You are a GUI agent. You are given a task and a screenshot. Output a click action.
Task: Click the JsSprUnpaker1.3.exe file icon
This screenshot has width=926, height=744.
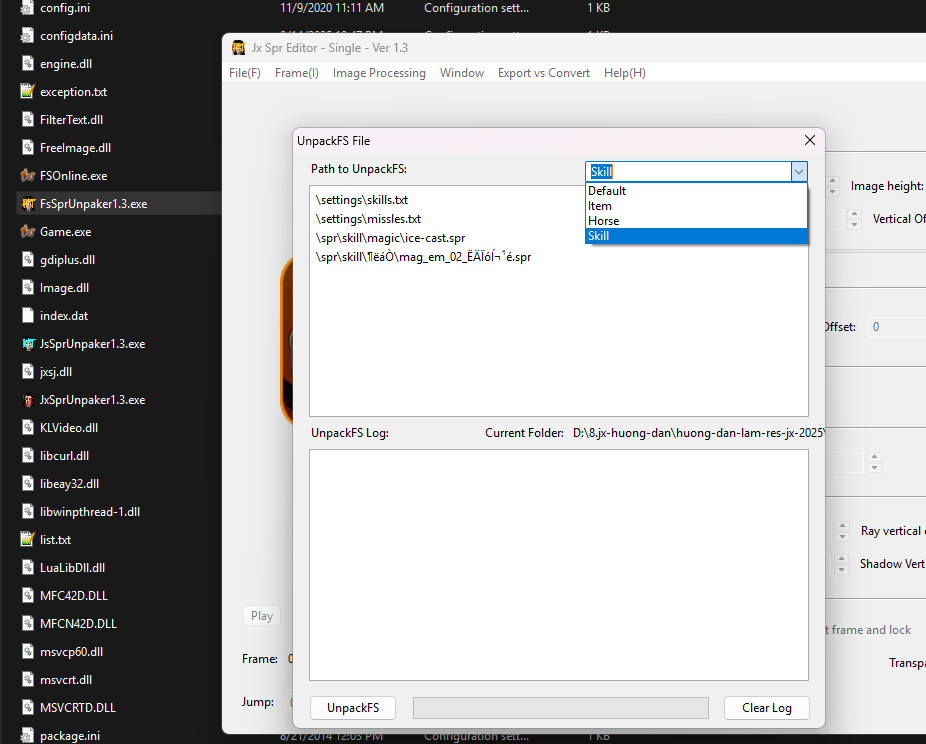click(x=28, y=344)
